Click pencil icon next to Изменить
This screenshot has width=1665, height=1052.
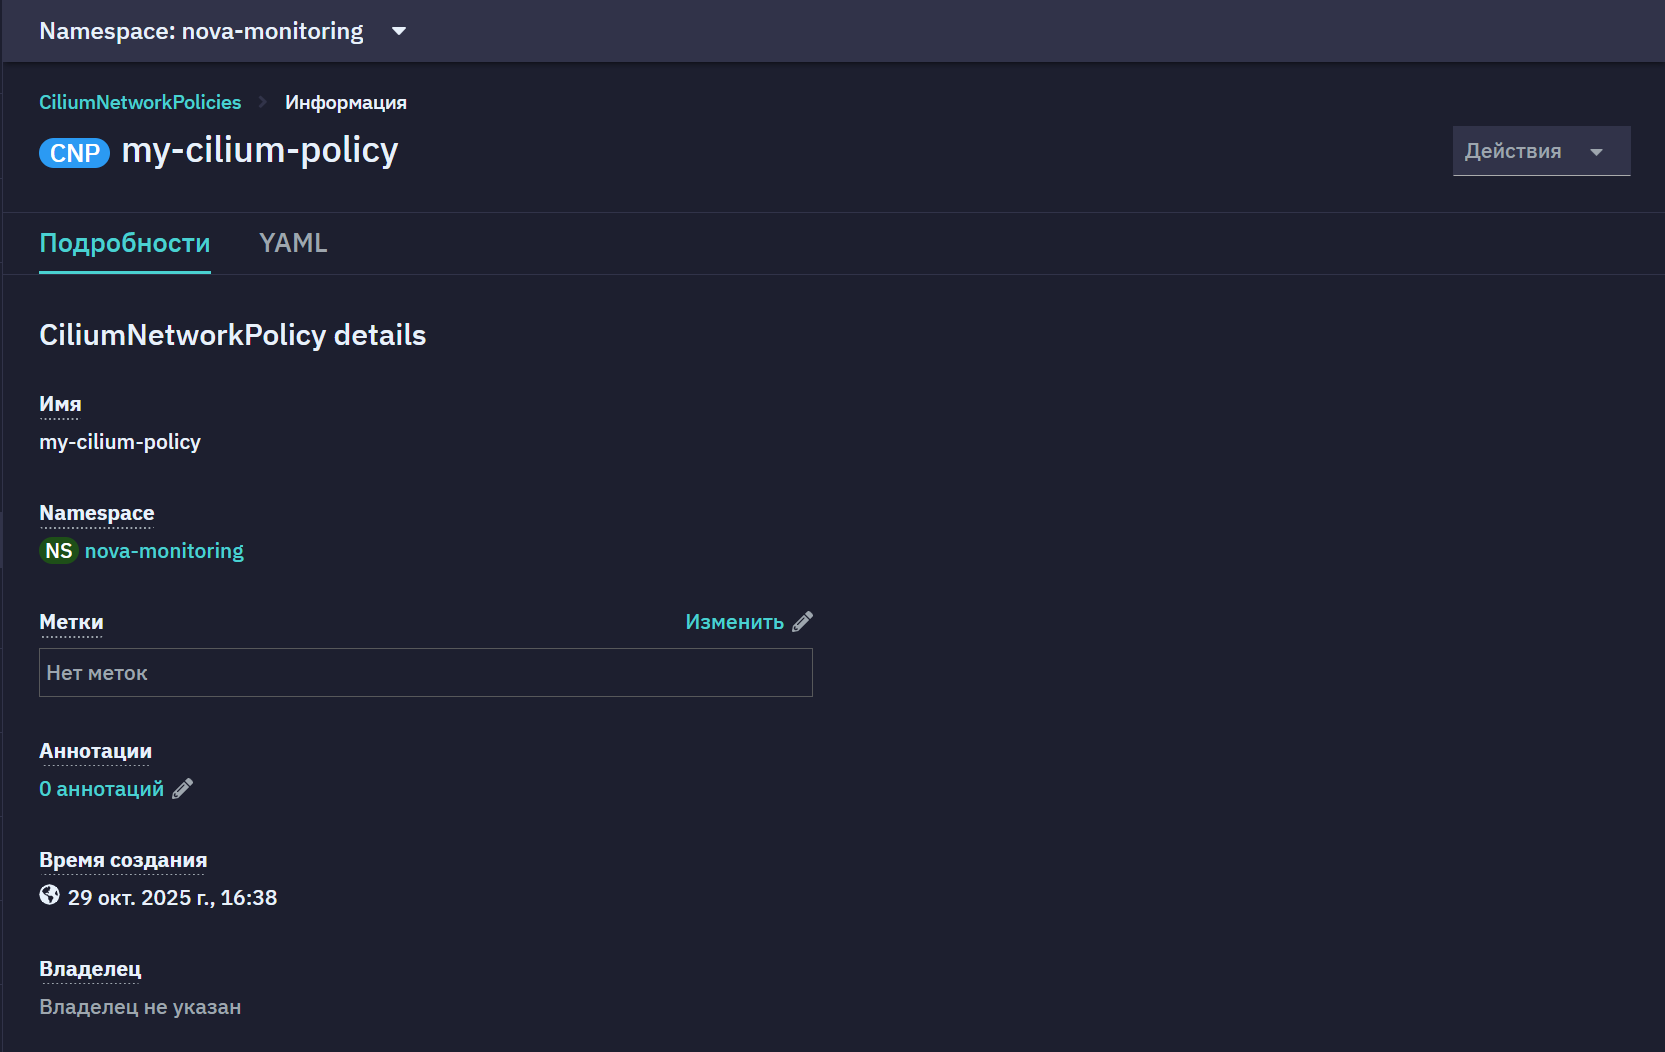802,622
